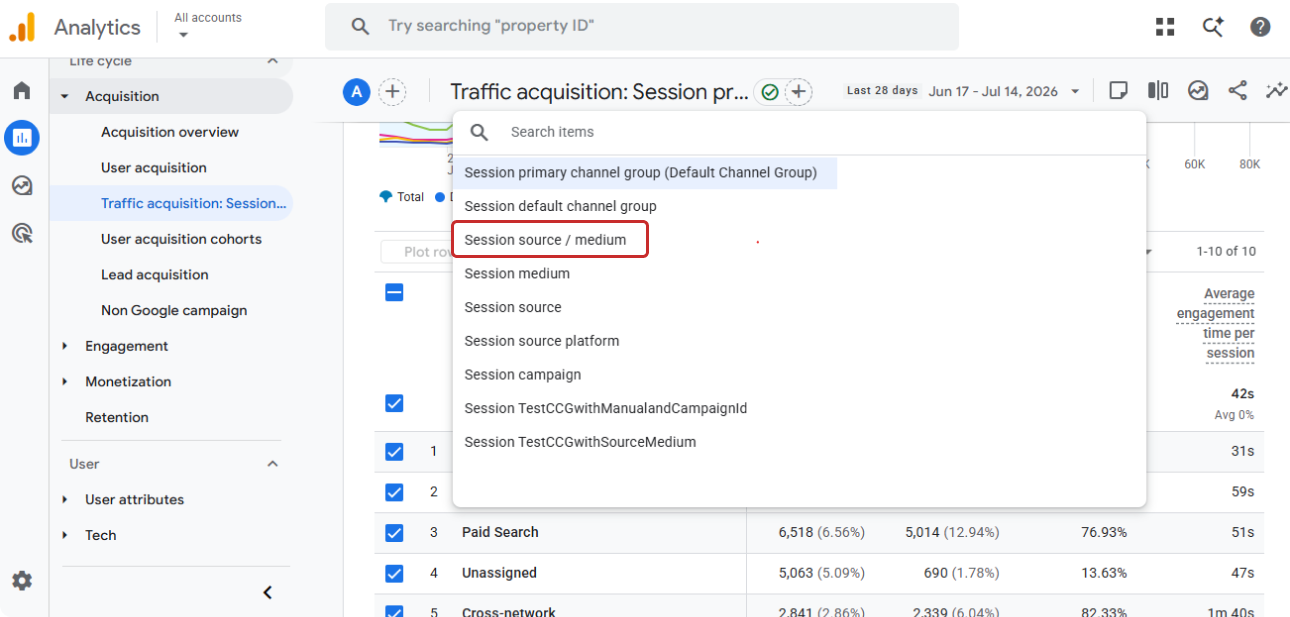Open the Admin gear icon
The image size is (1290, 617).
pyautogui.click(x=22, y=580)
